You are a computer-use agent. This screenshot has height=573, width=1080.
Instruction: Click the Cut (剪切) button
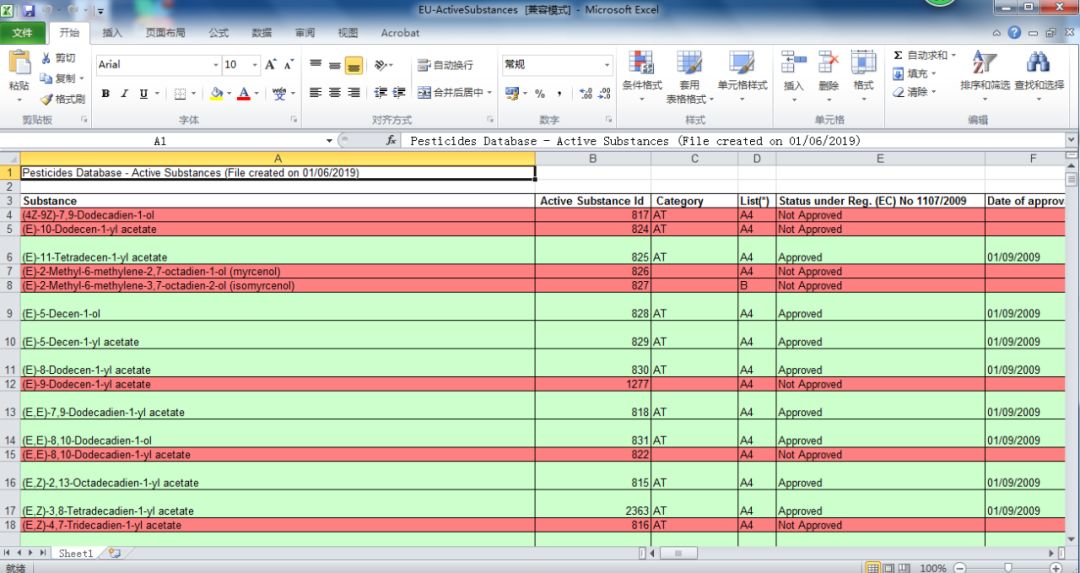(x=58, y=58)
